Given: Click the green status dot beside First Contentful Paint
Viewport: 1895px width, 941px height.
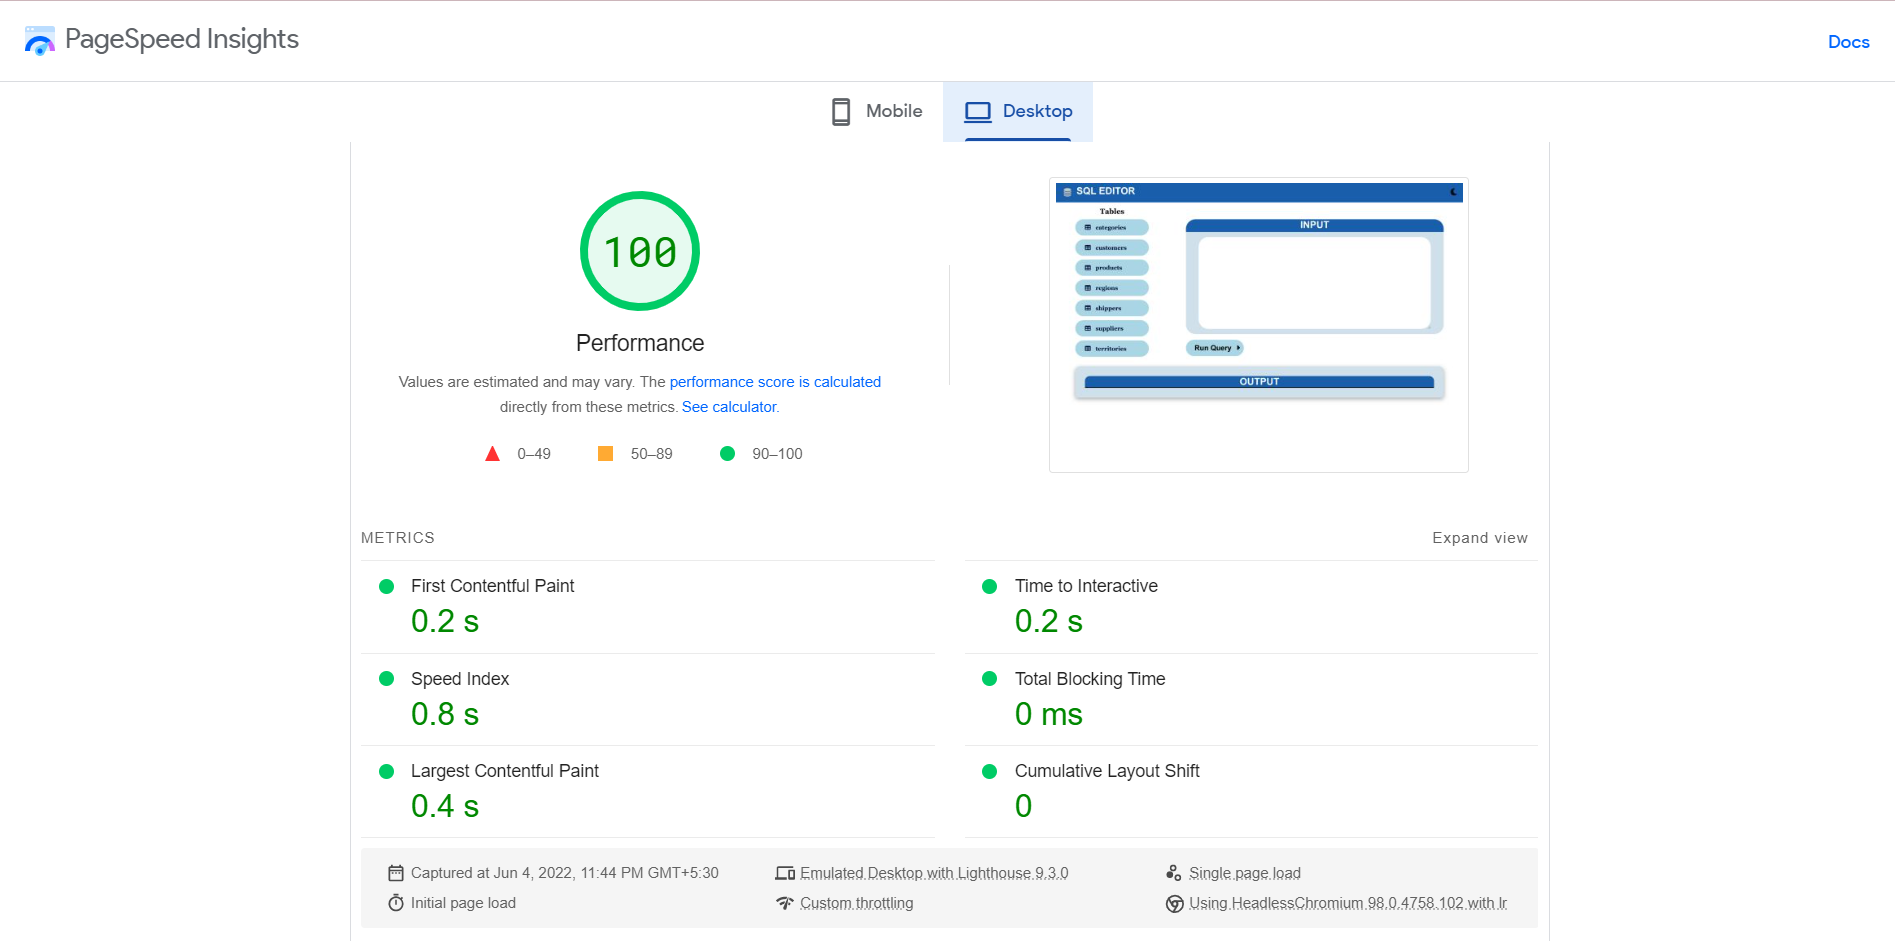Looking at the screenshot, I should pyautogui.click(x=387, y=587).
